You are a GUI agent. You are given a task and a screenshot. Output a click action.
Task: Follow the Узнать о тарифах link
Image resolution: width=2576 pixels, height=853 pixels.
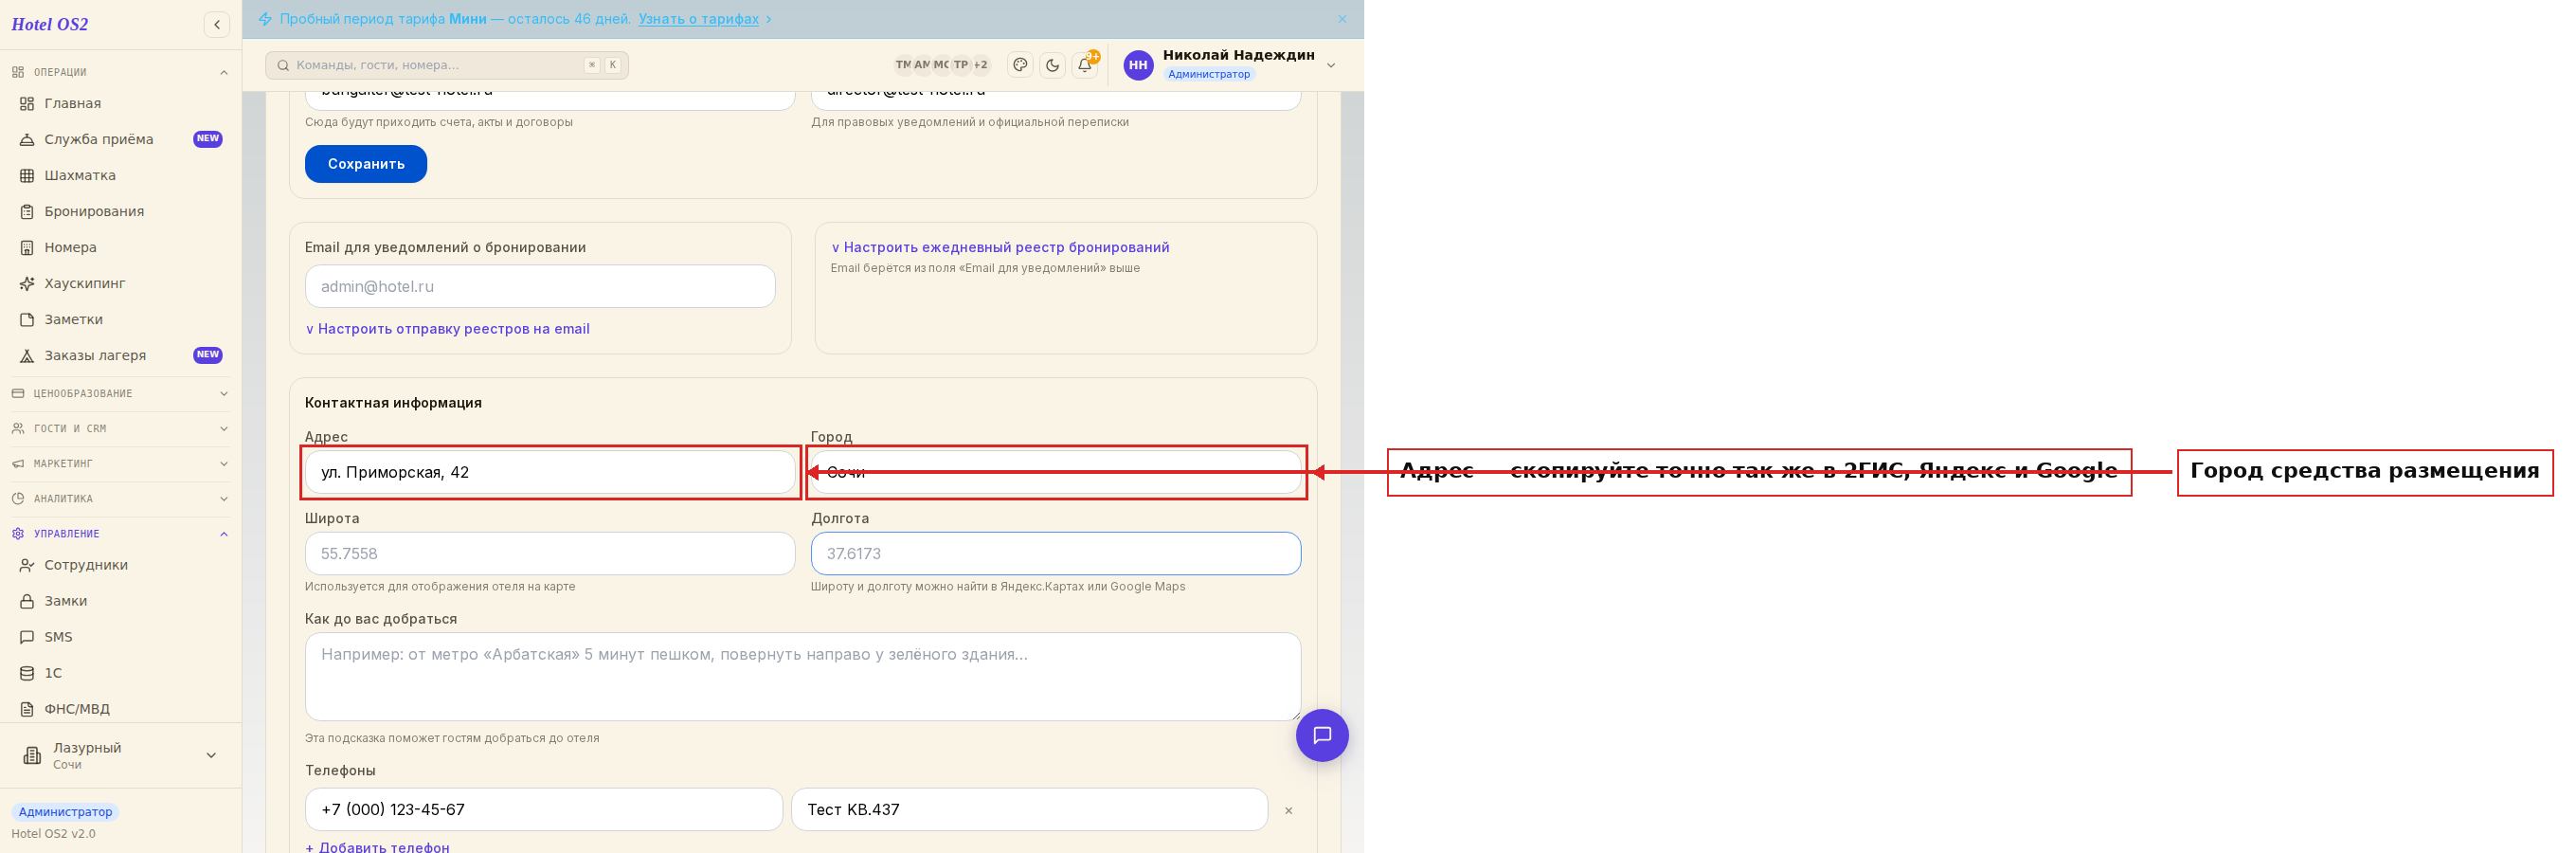point(698,19)
